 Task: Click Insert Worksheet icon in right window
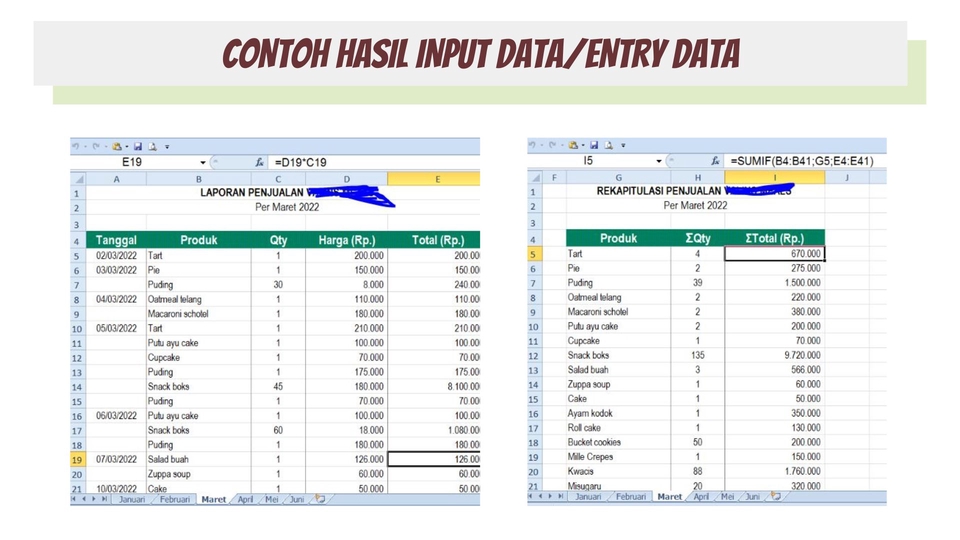coord(776,496)
